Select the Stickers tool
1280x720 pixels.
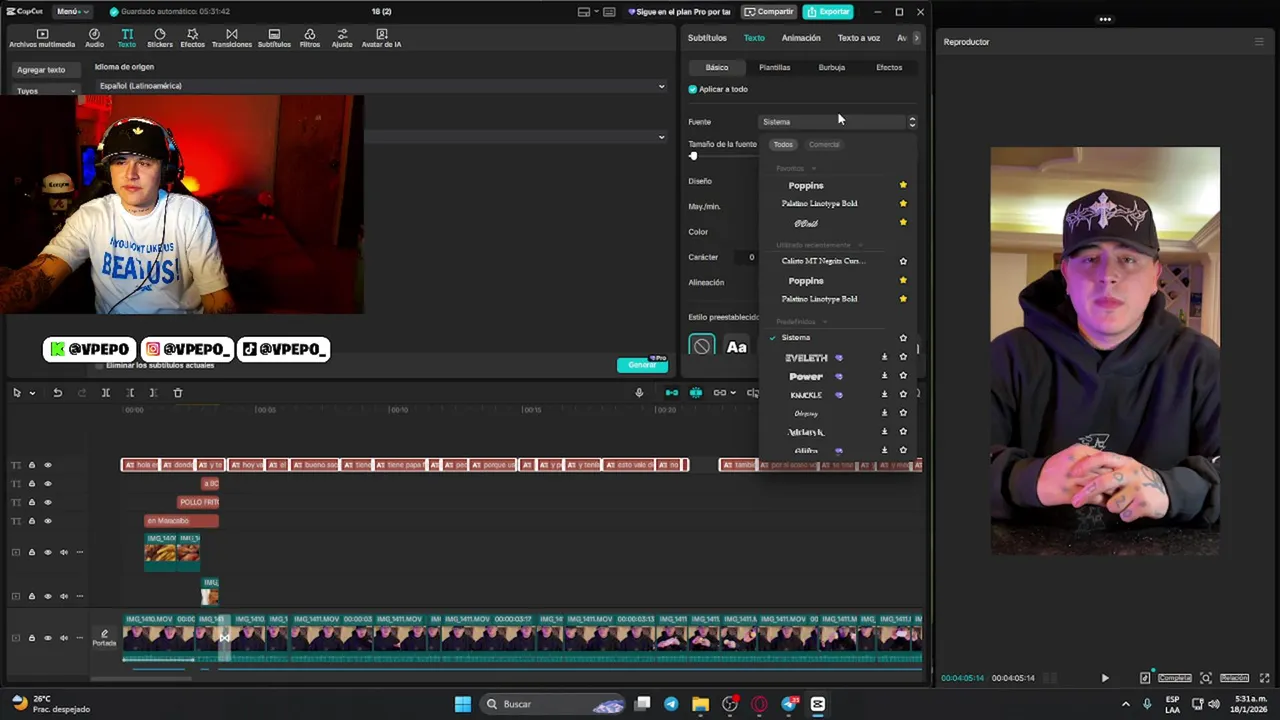click(x=160, y=38)
